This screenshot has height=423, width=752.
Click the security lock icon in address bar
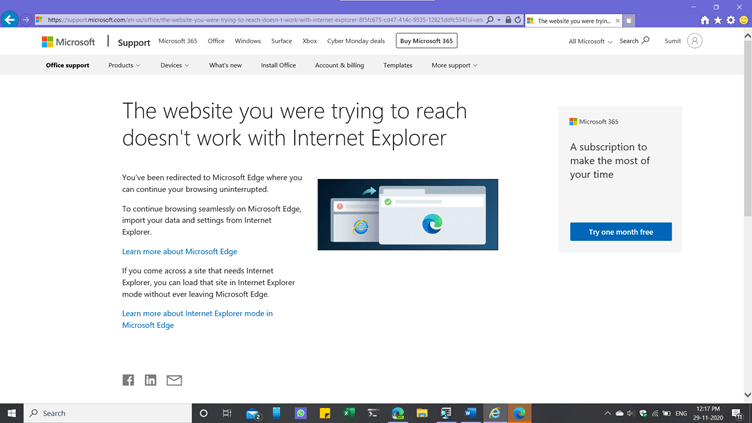(508, 20)
